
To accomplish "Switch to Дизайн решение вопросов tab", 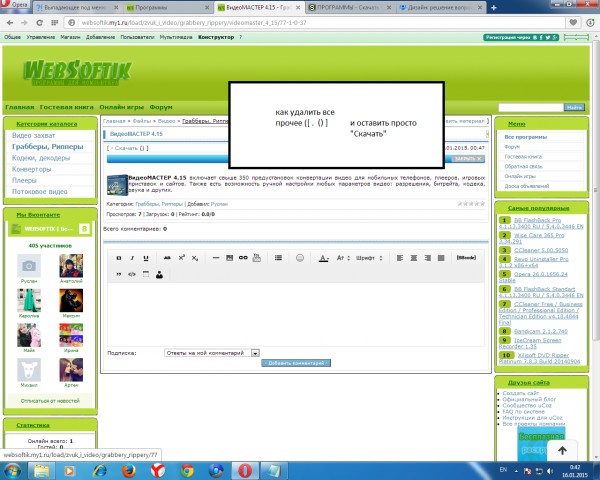I will (441, 7).
